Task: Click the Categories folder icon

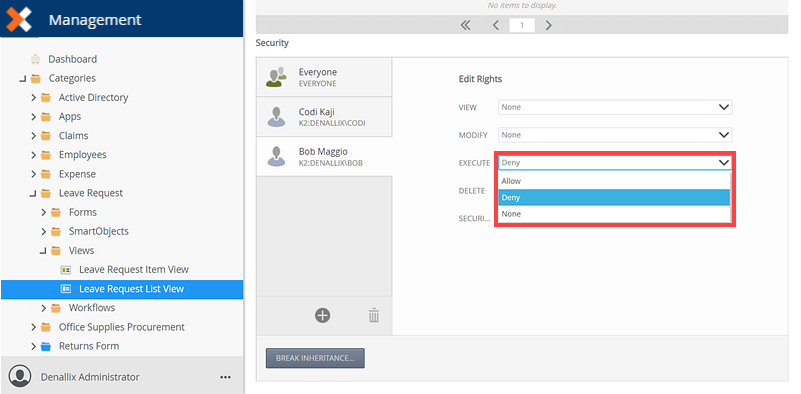Action: point(35,79)
